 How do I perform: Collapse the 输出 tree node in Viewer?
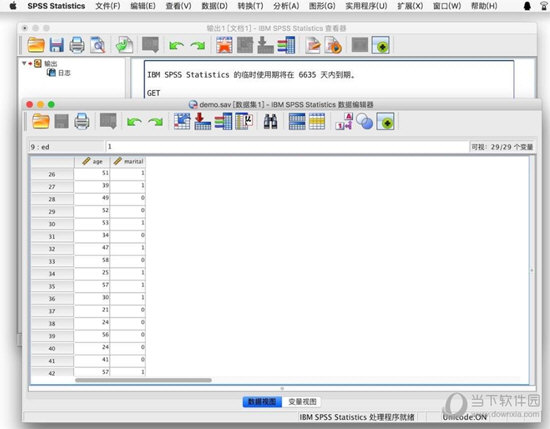[x=24, y=63]
